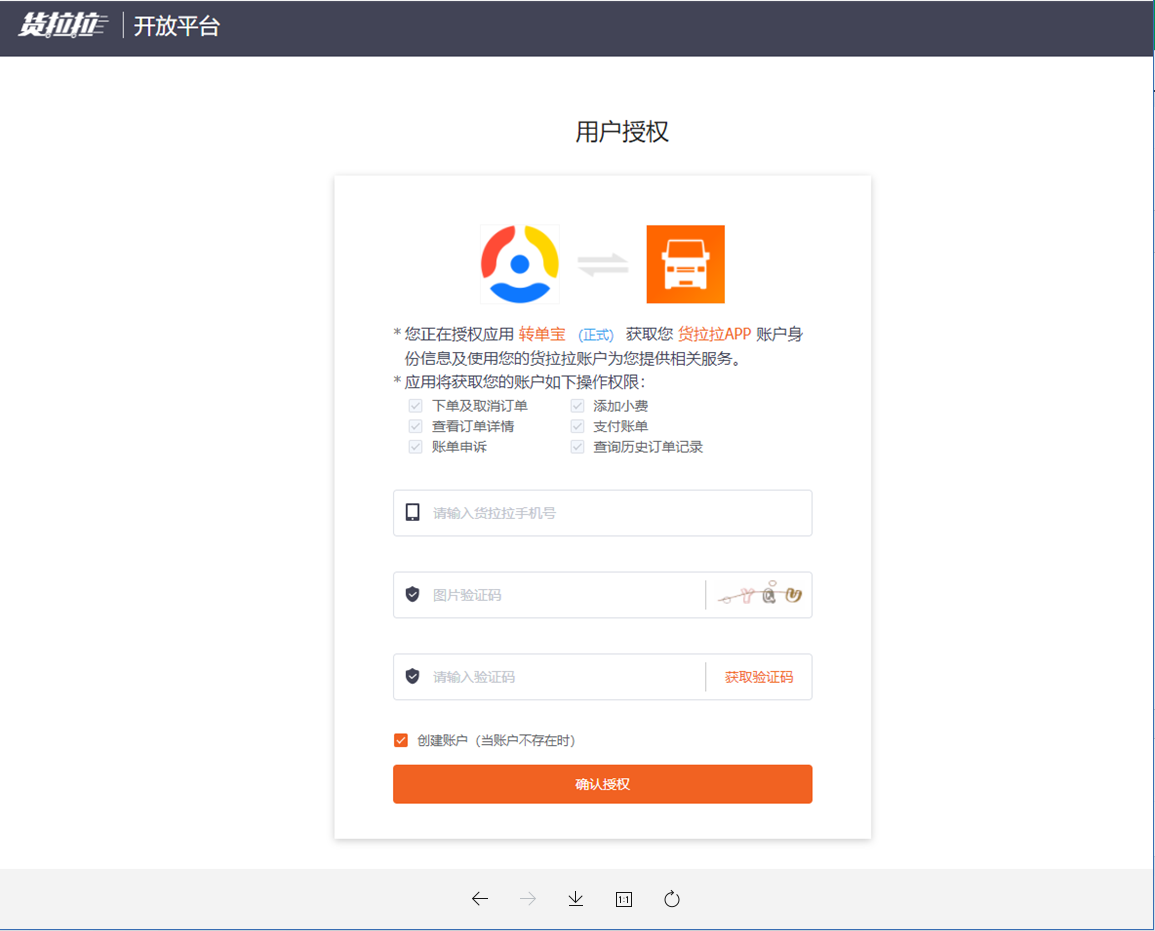Image resolution: width=1155 pixels, height=931 pixels.
Task: Go back with the left arrow
Action: [480, 899]
